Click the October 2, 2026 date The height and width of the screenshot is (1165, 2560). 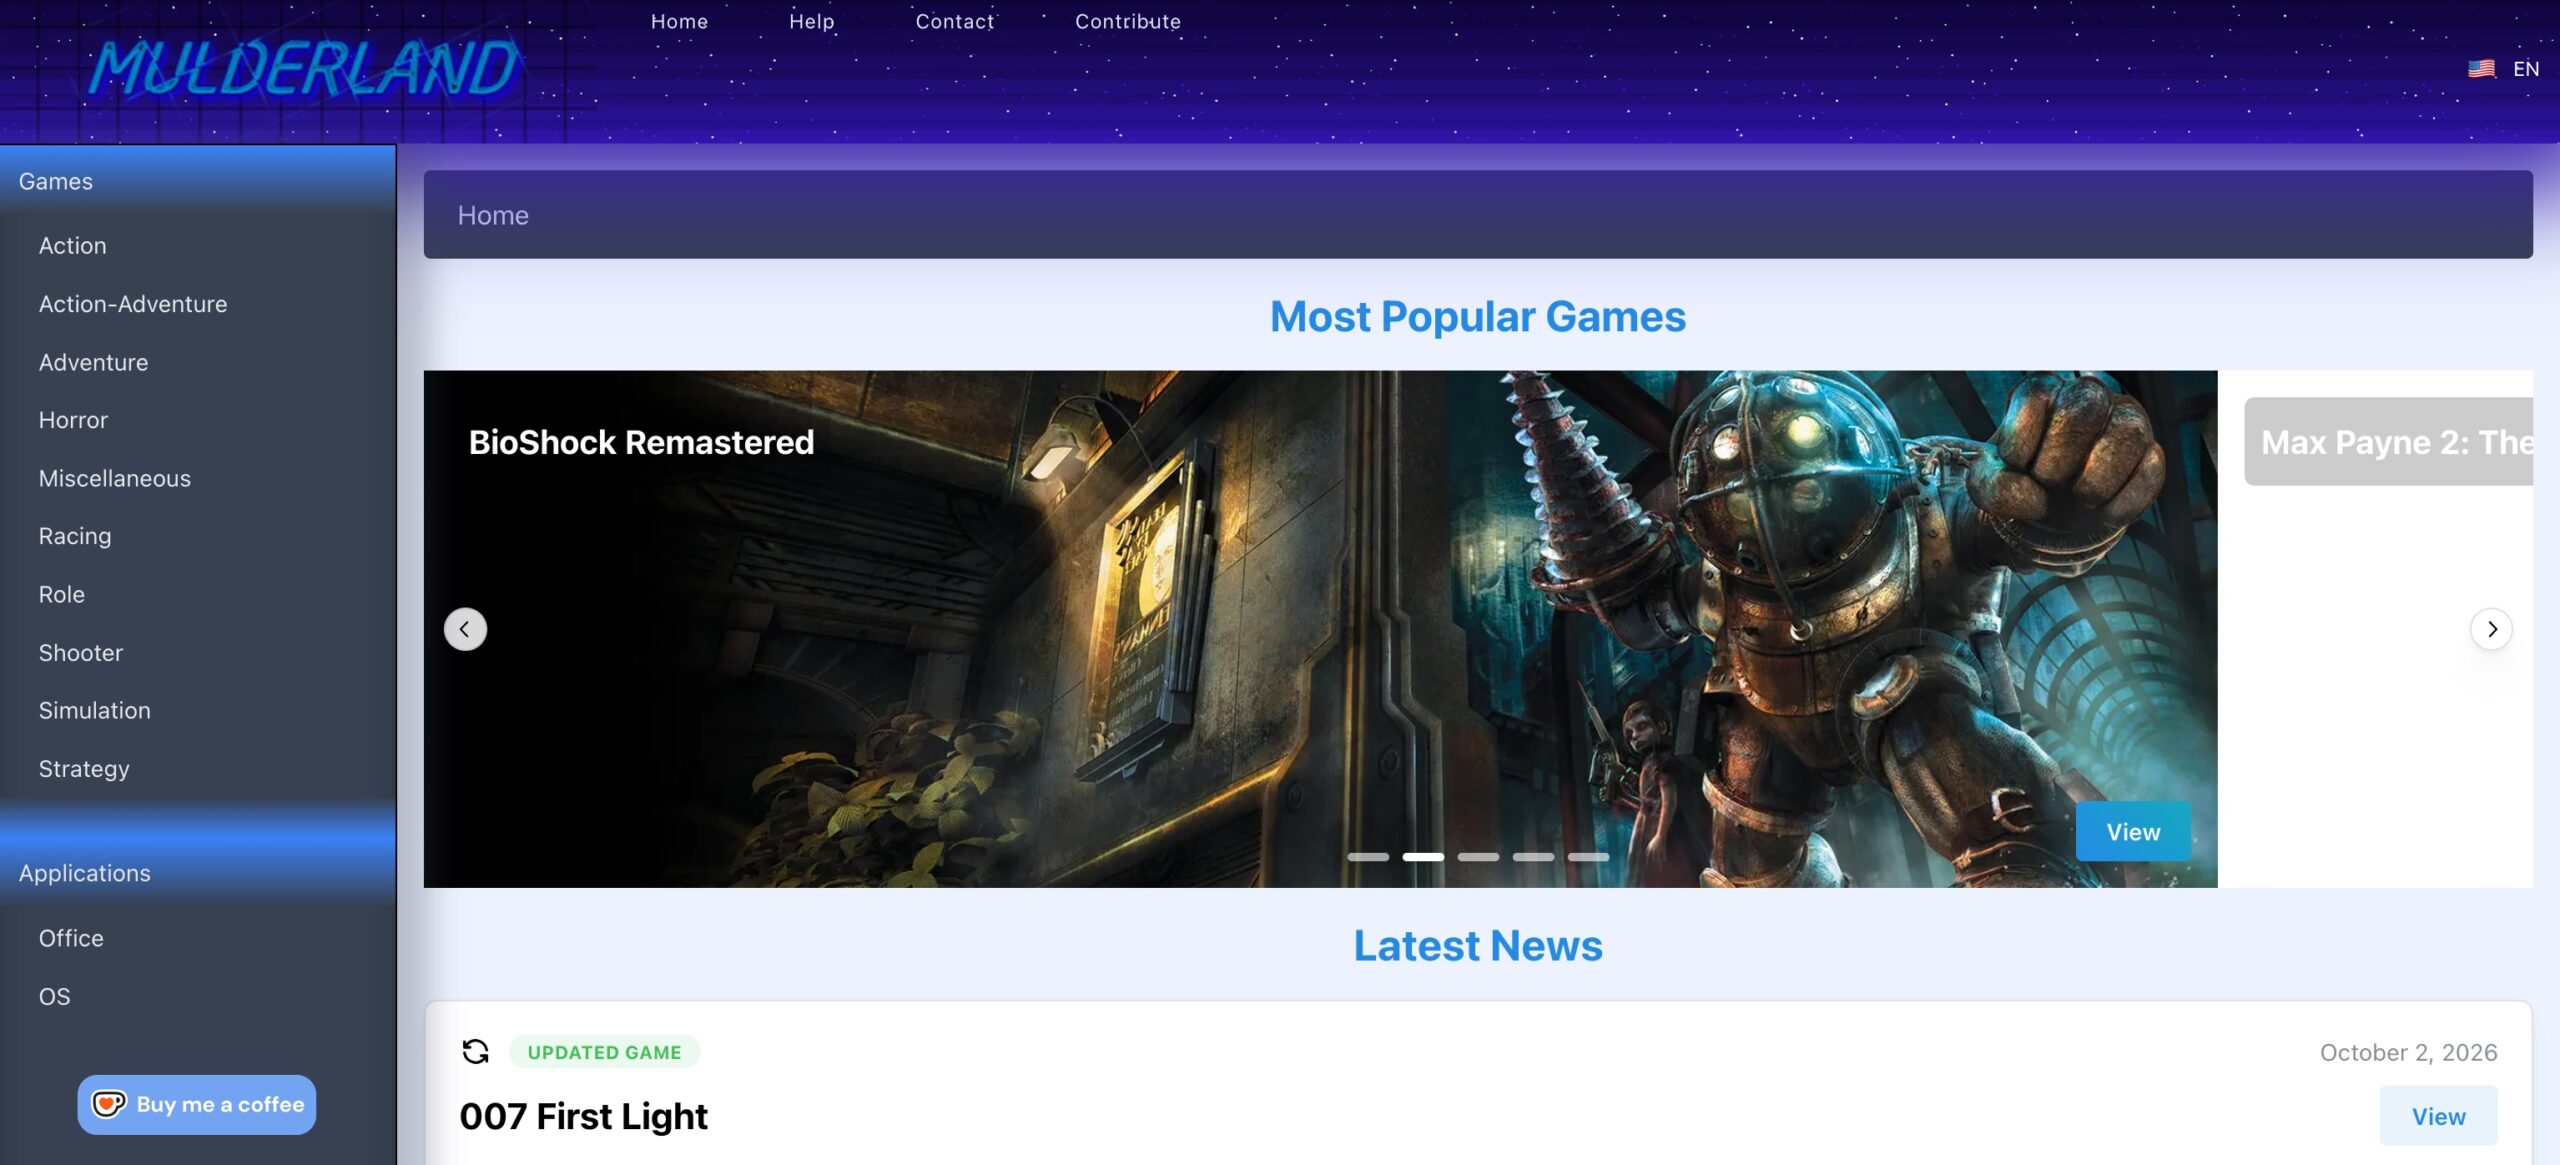click(x=2408, y=1052)
